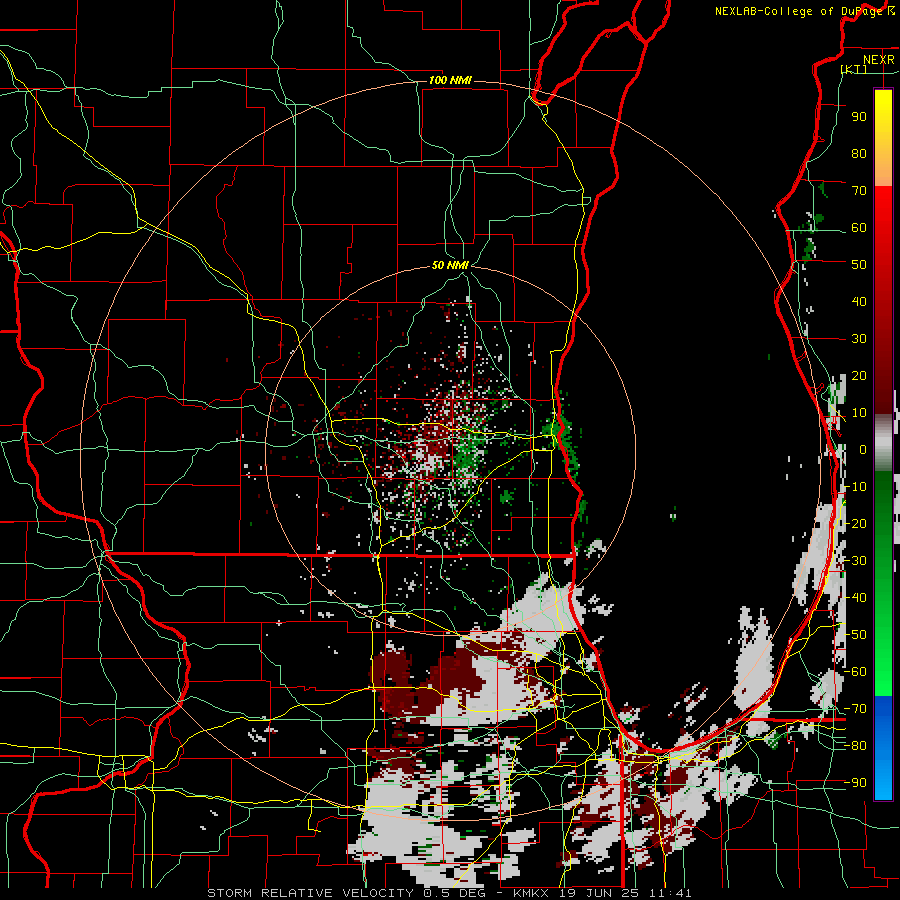900x900 pixels.
Task: Click the "-90" scale value
Action: pyautogui.click(x=855, y=783)
